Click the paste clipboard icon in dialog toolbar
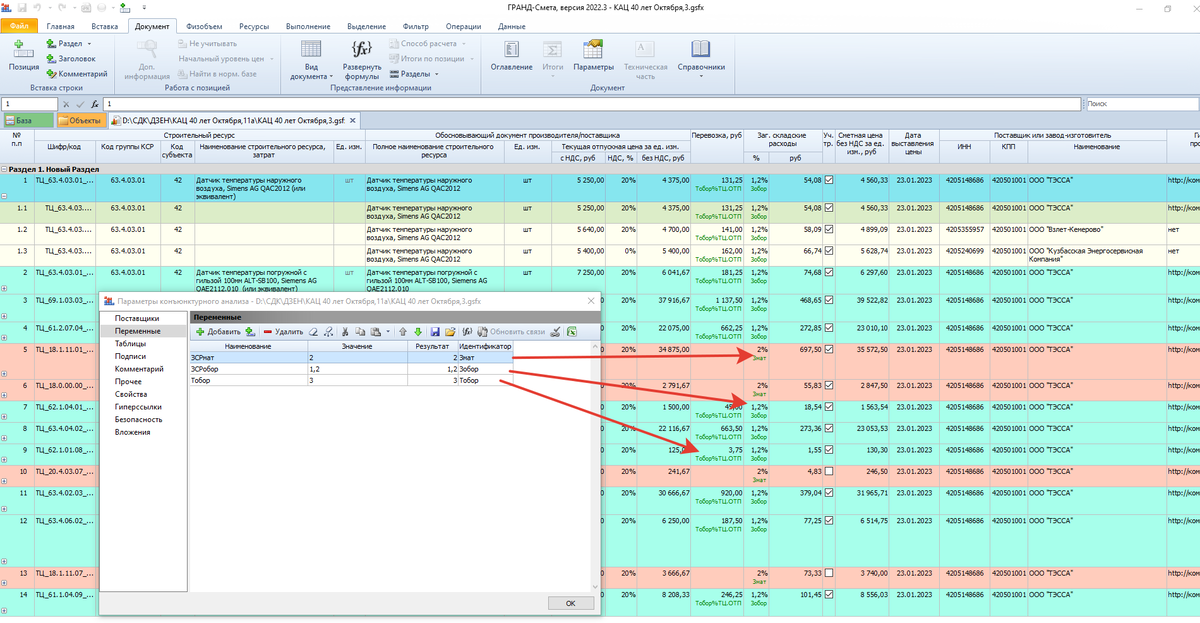Viewport: 1200px width, 623px height. [x=374, y=331]
